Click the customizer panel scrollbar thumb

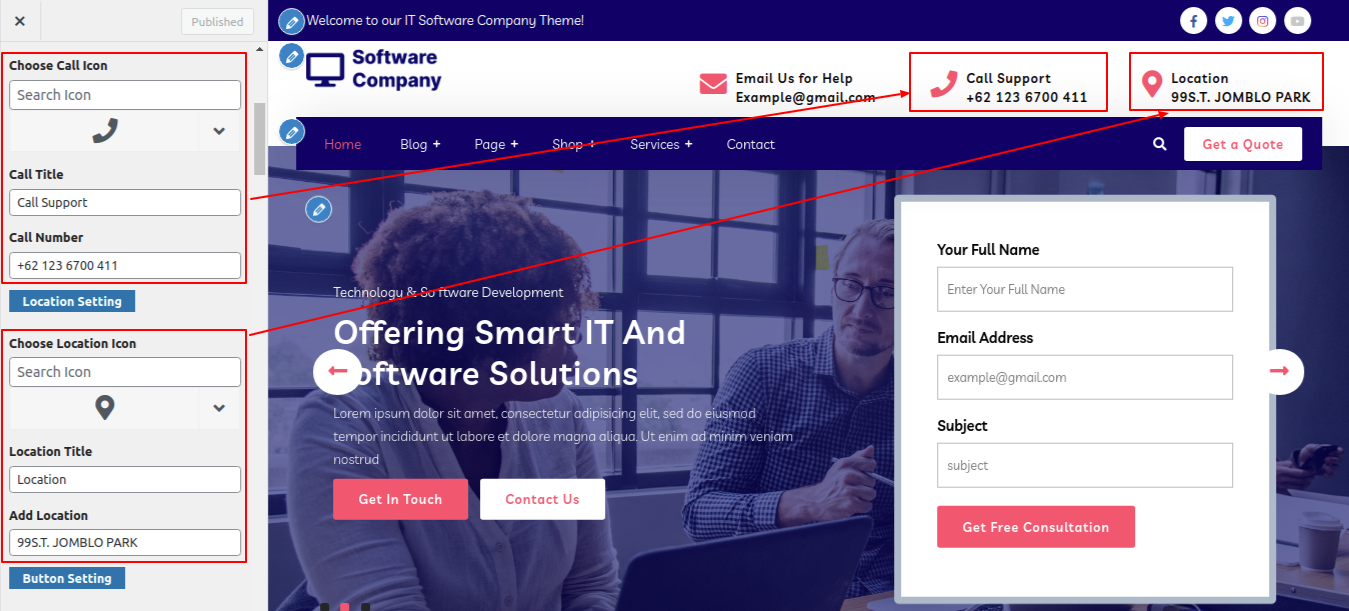tap(260, 139)
